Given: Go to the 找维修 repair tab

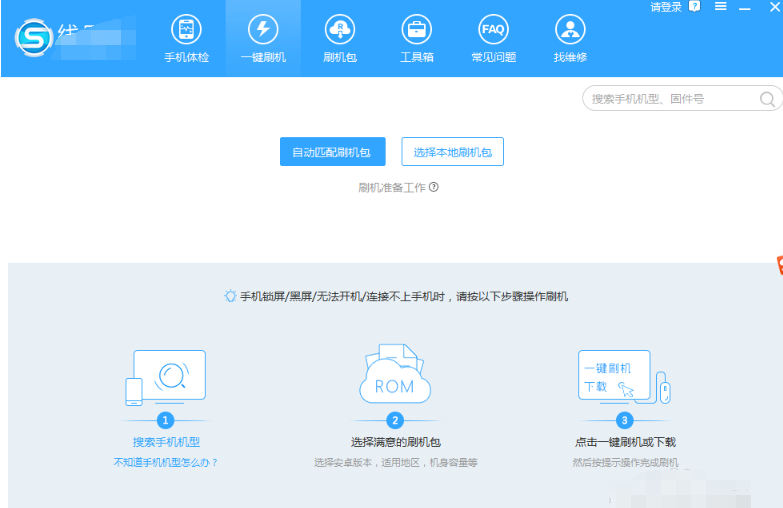Looking at the screenshot, I should 570,39.
